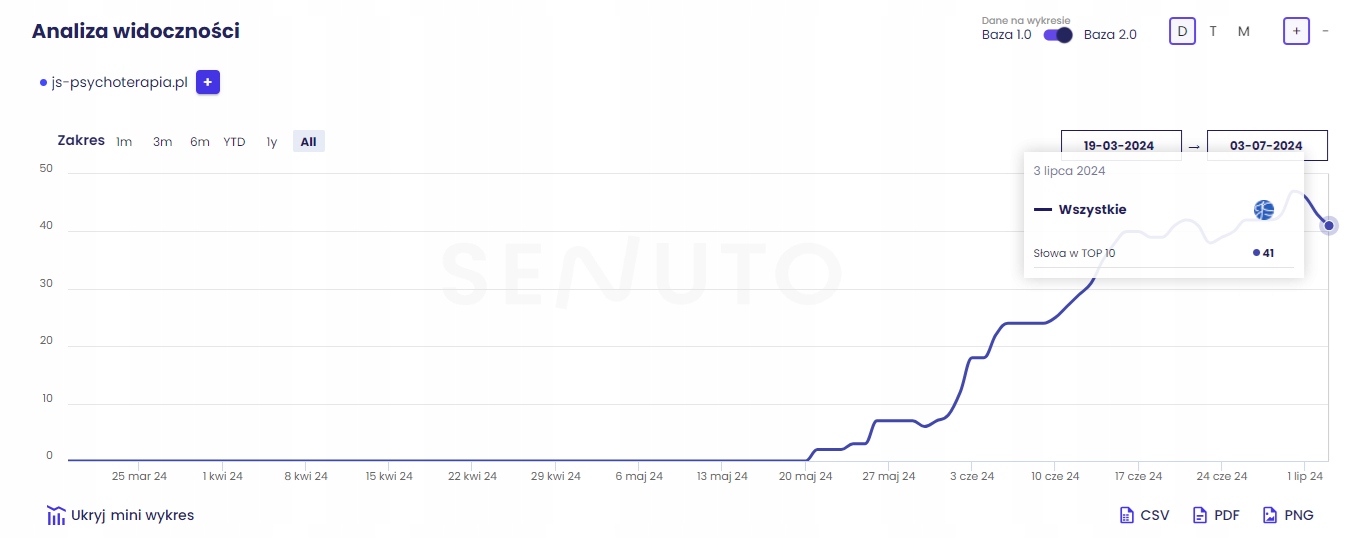Viewport: 1366px width, 538px height.
Task: Export the chart as CSV
Action: tap(1144, 516)
